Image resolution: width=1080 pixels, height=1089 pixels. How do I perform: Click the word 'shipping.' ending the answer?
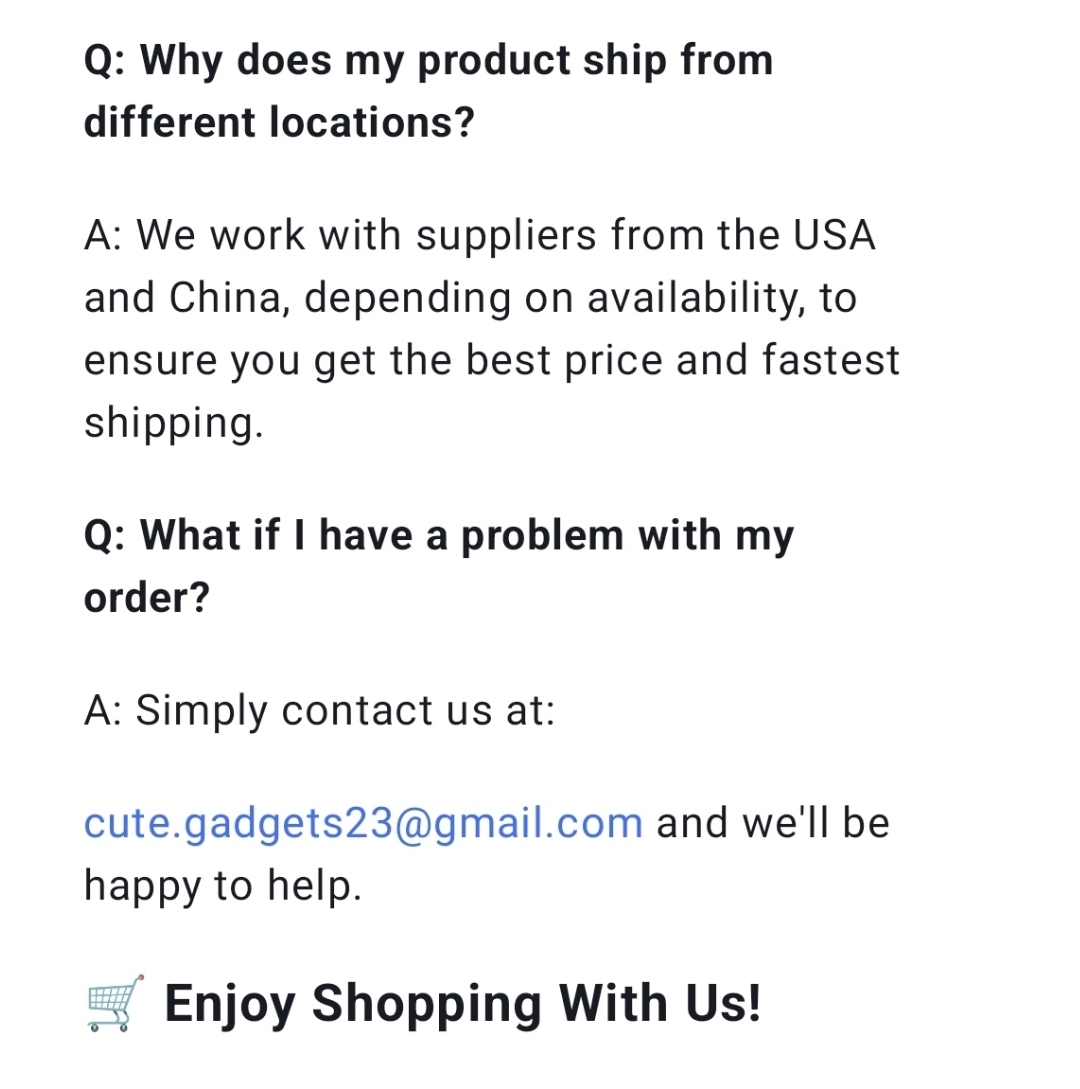pyautogui.click(x=174, y=424)
